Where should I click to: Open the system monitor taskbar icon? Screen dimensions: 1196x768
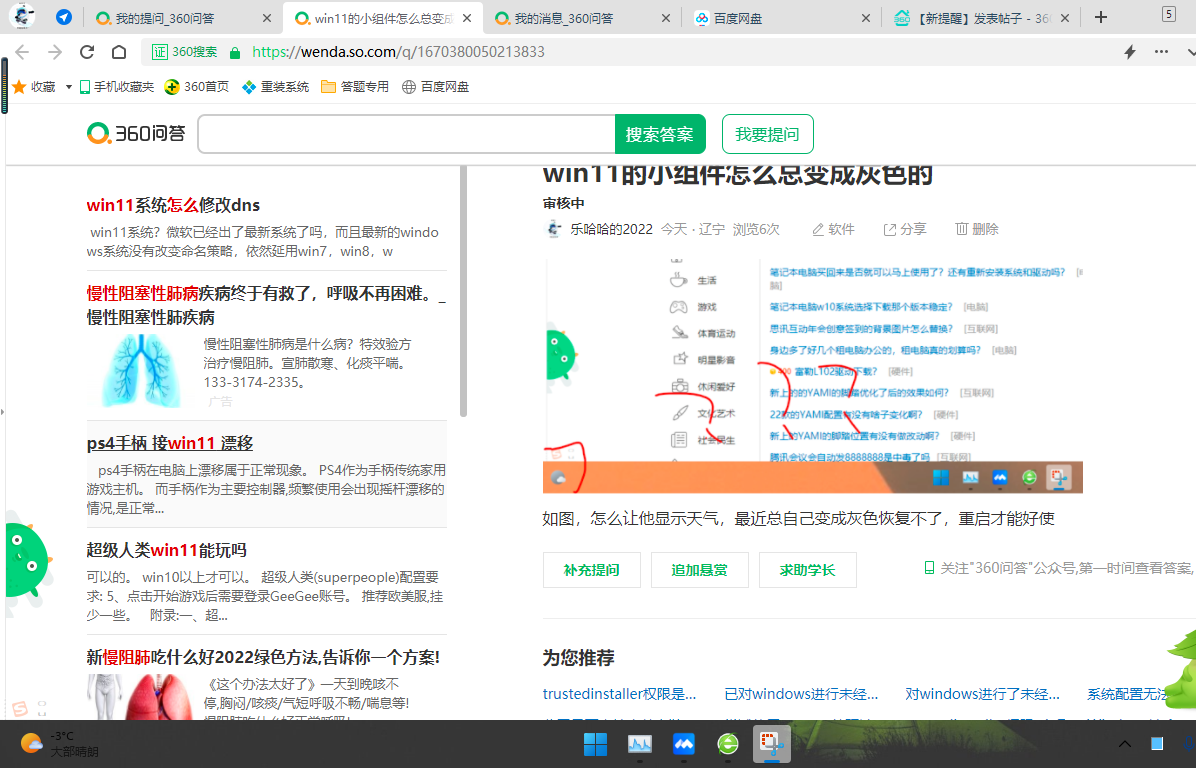[x=639, y=744]
